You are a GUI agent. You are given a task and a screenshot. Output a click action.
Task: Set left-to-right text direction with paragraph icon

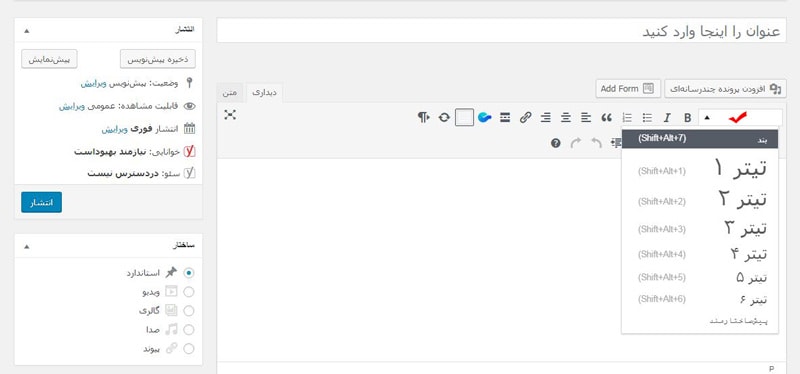pos(423,118)
